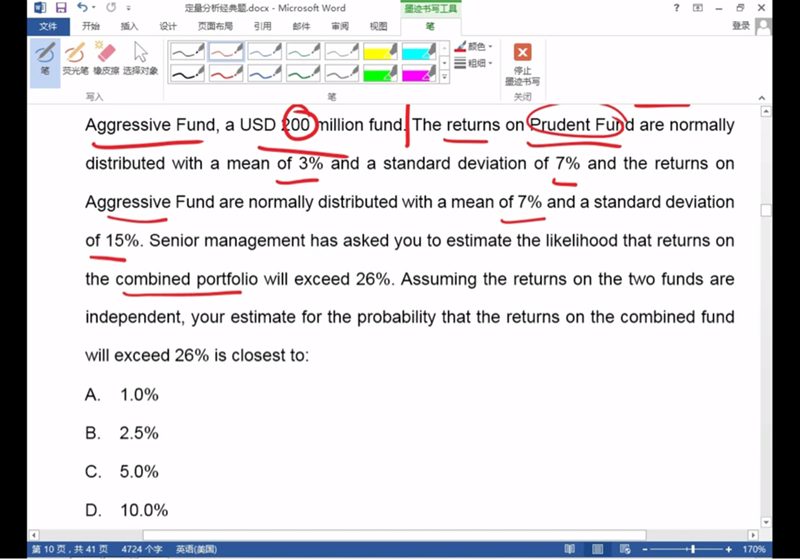The height and width of the screenshot is (559, 800).
Task: Select the Highlighter (荧光笔) tool
Action: pyautogui.click(x=75, y=58)
